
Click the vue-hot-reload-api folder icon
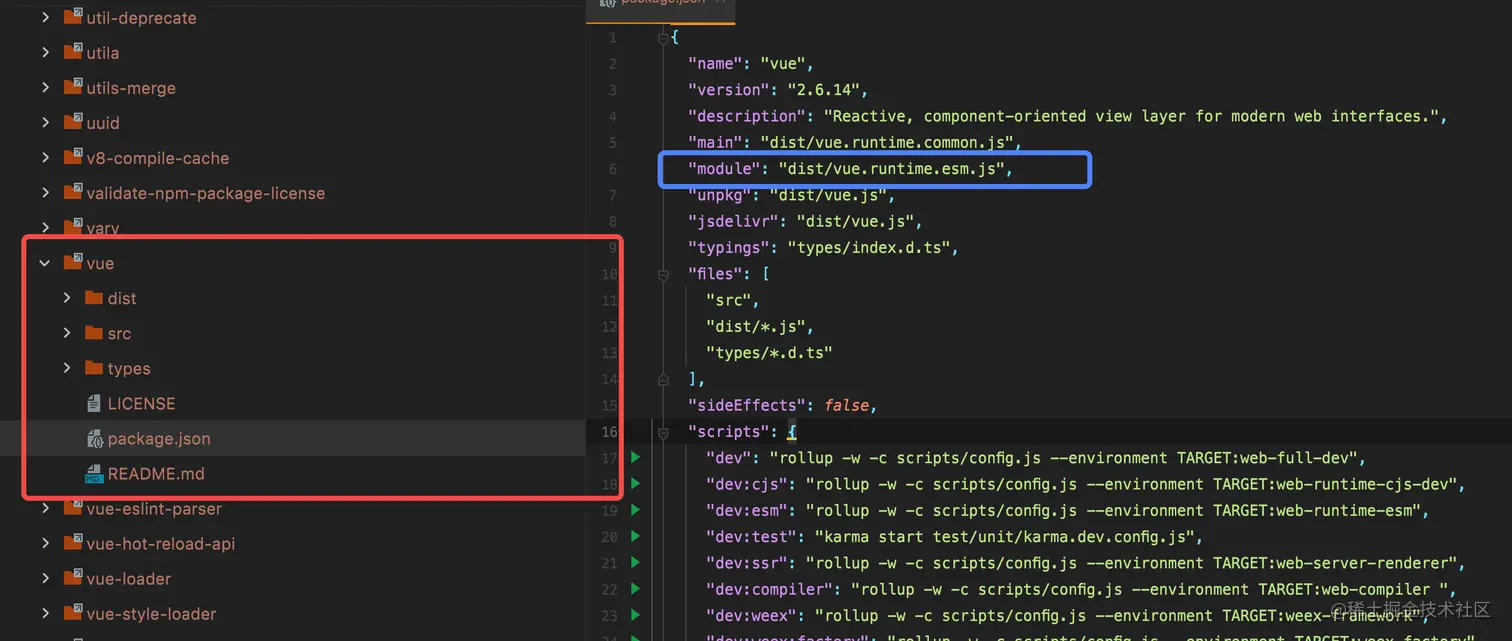coord(72,543)
